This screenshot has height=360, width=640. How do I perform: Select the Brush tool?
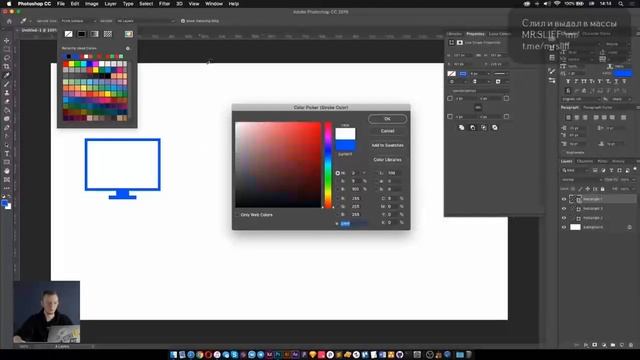[x=7, y=84]
